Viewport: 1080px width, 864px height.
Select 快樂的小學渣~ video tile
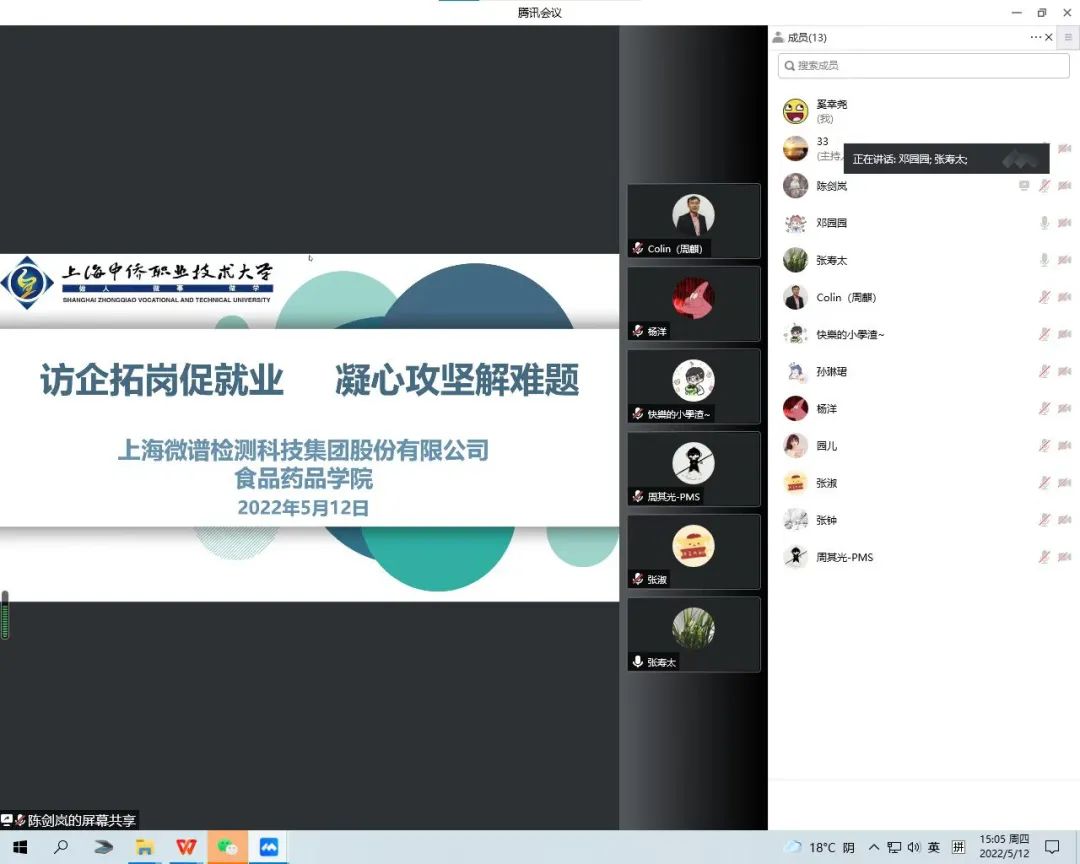(x=694, y=387)
